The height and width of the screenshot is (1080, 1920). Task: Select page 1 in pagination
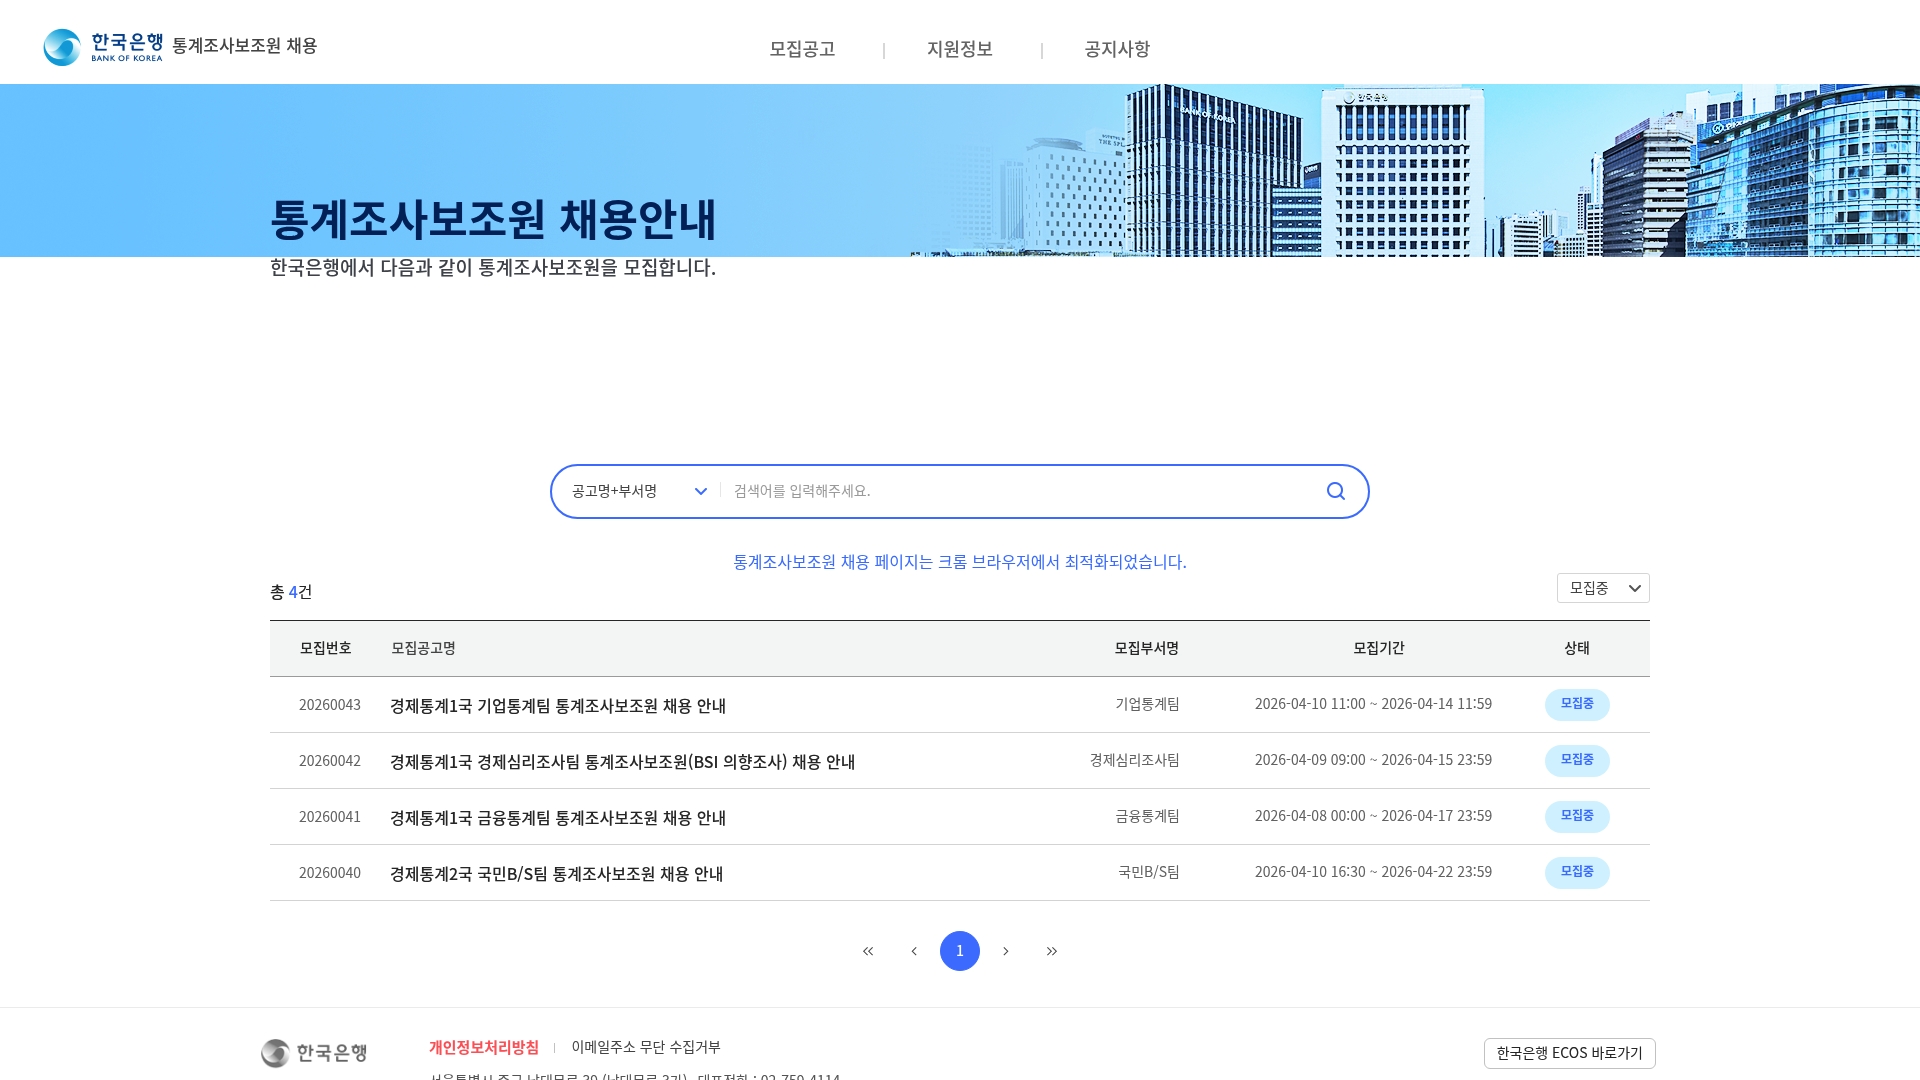pos(959,951)
